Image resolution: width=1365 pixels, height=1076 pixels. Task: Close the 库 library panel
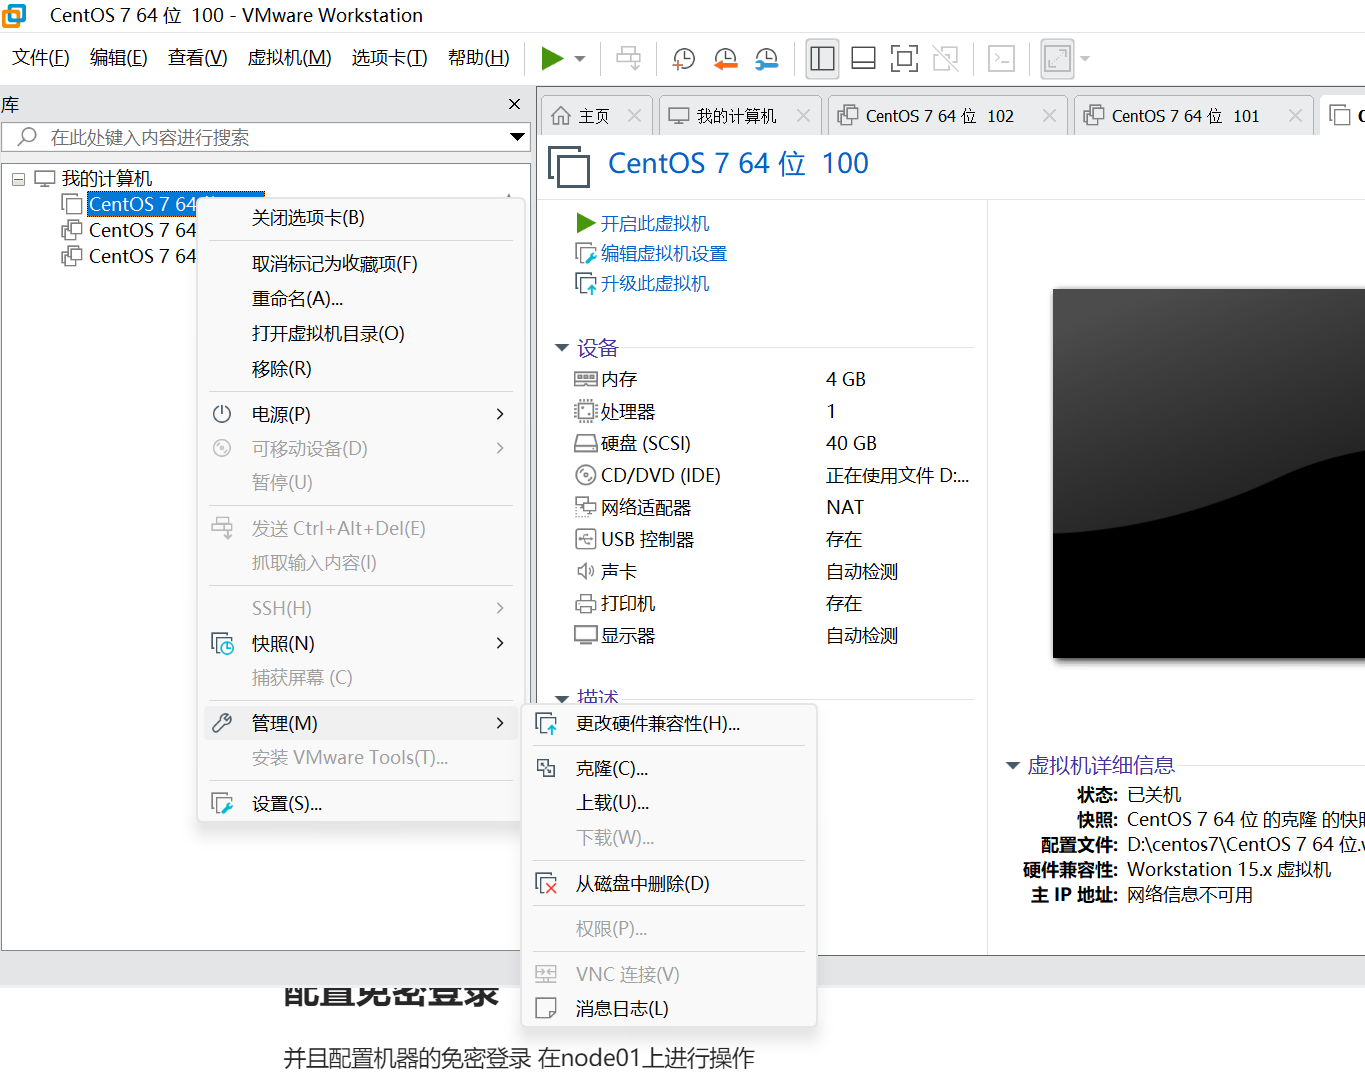[514, 104]
